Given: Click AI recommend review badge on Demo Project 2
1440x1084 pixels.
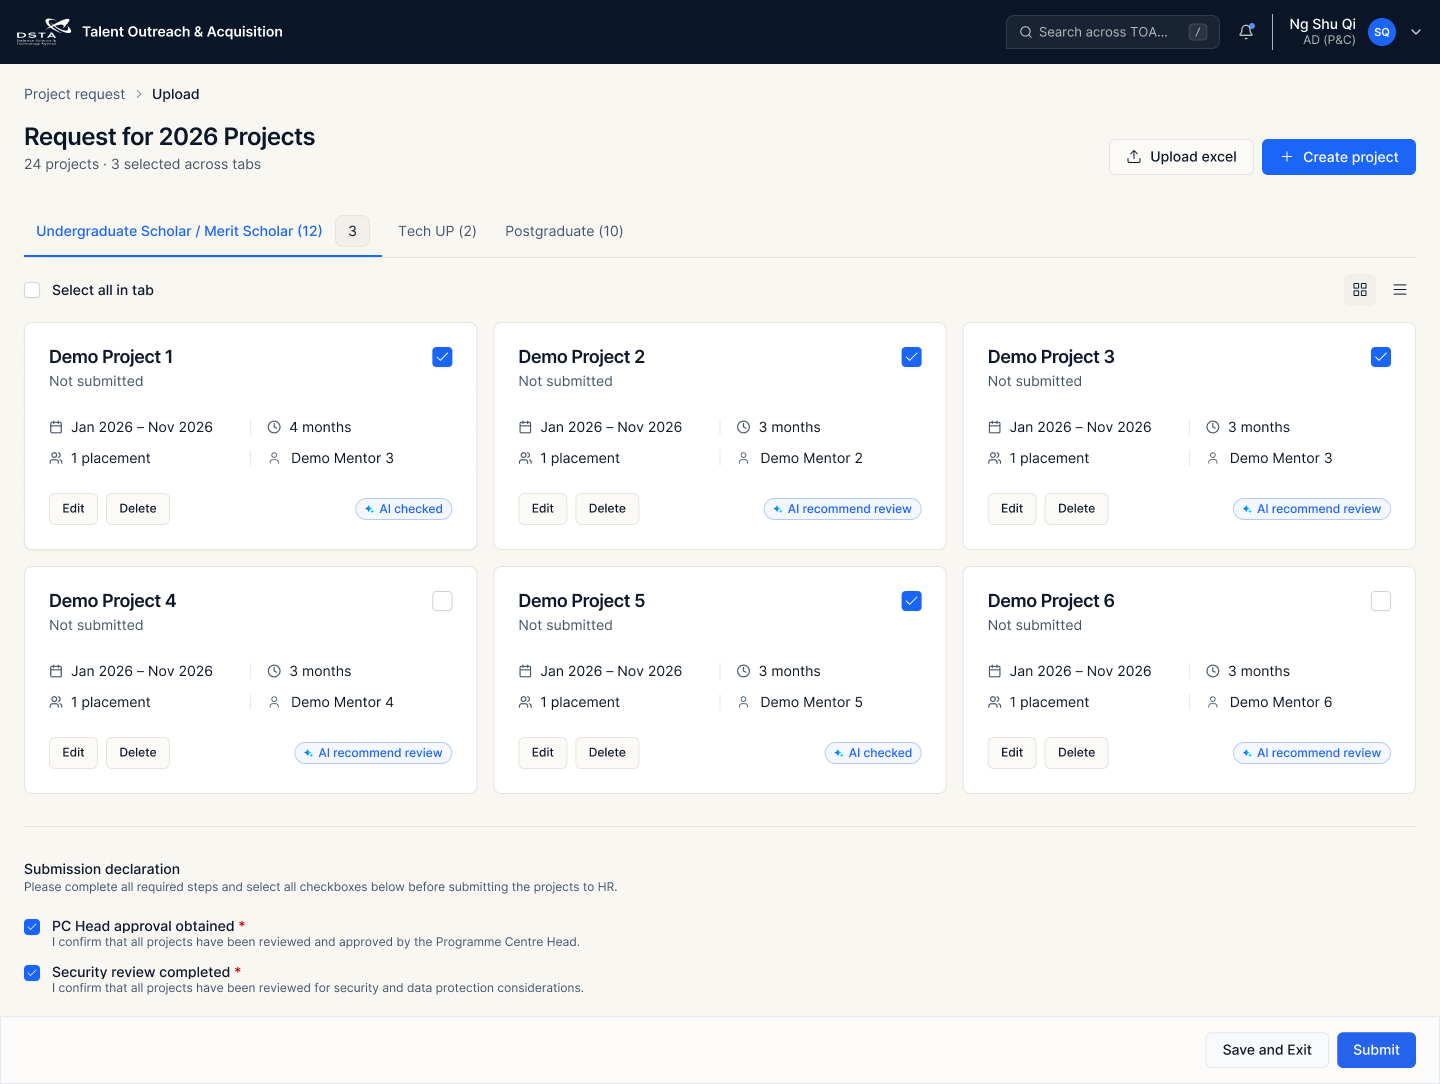Looking at the screenshot, I should pyautogui.click(x=842, y=509).
